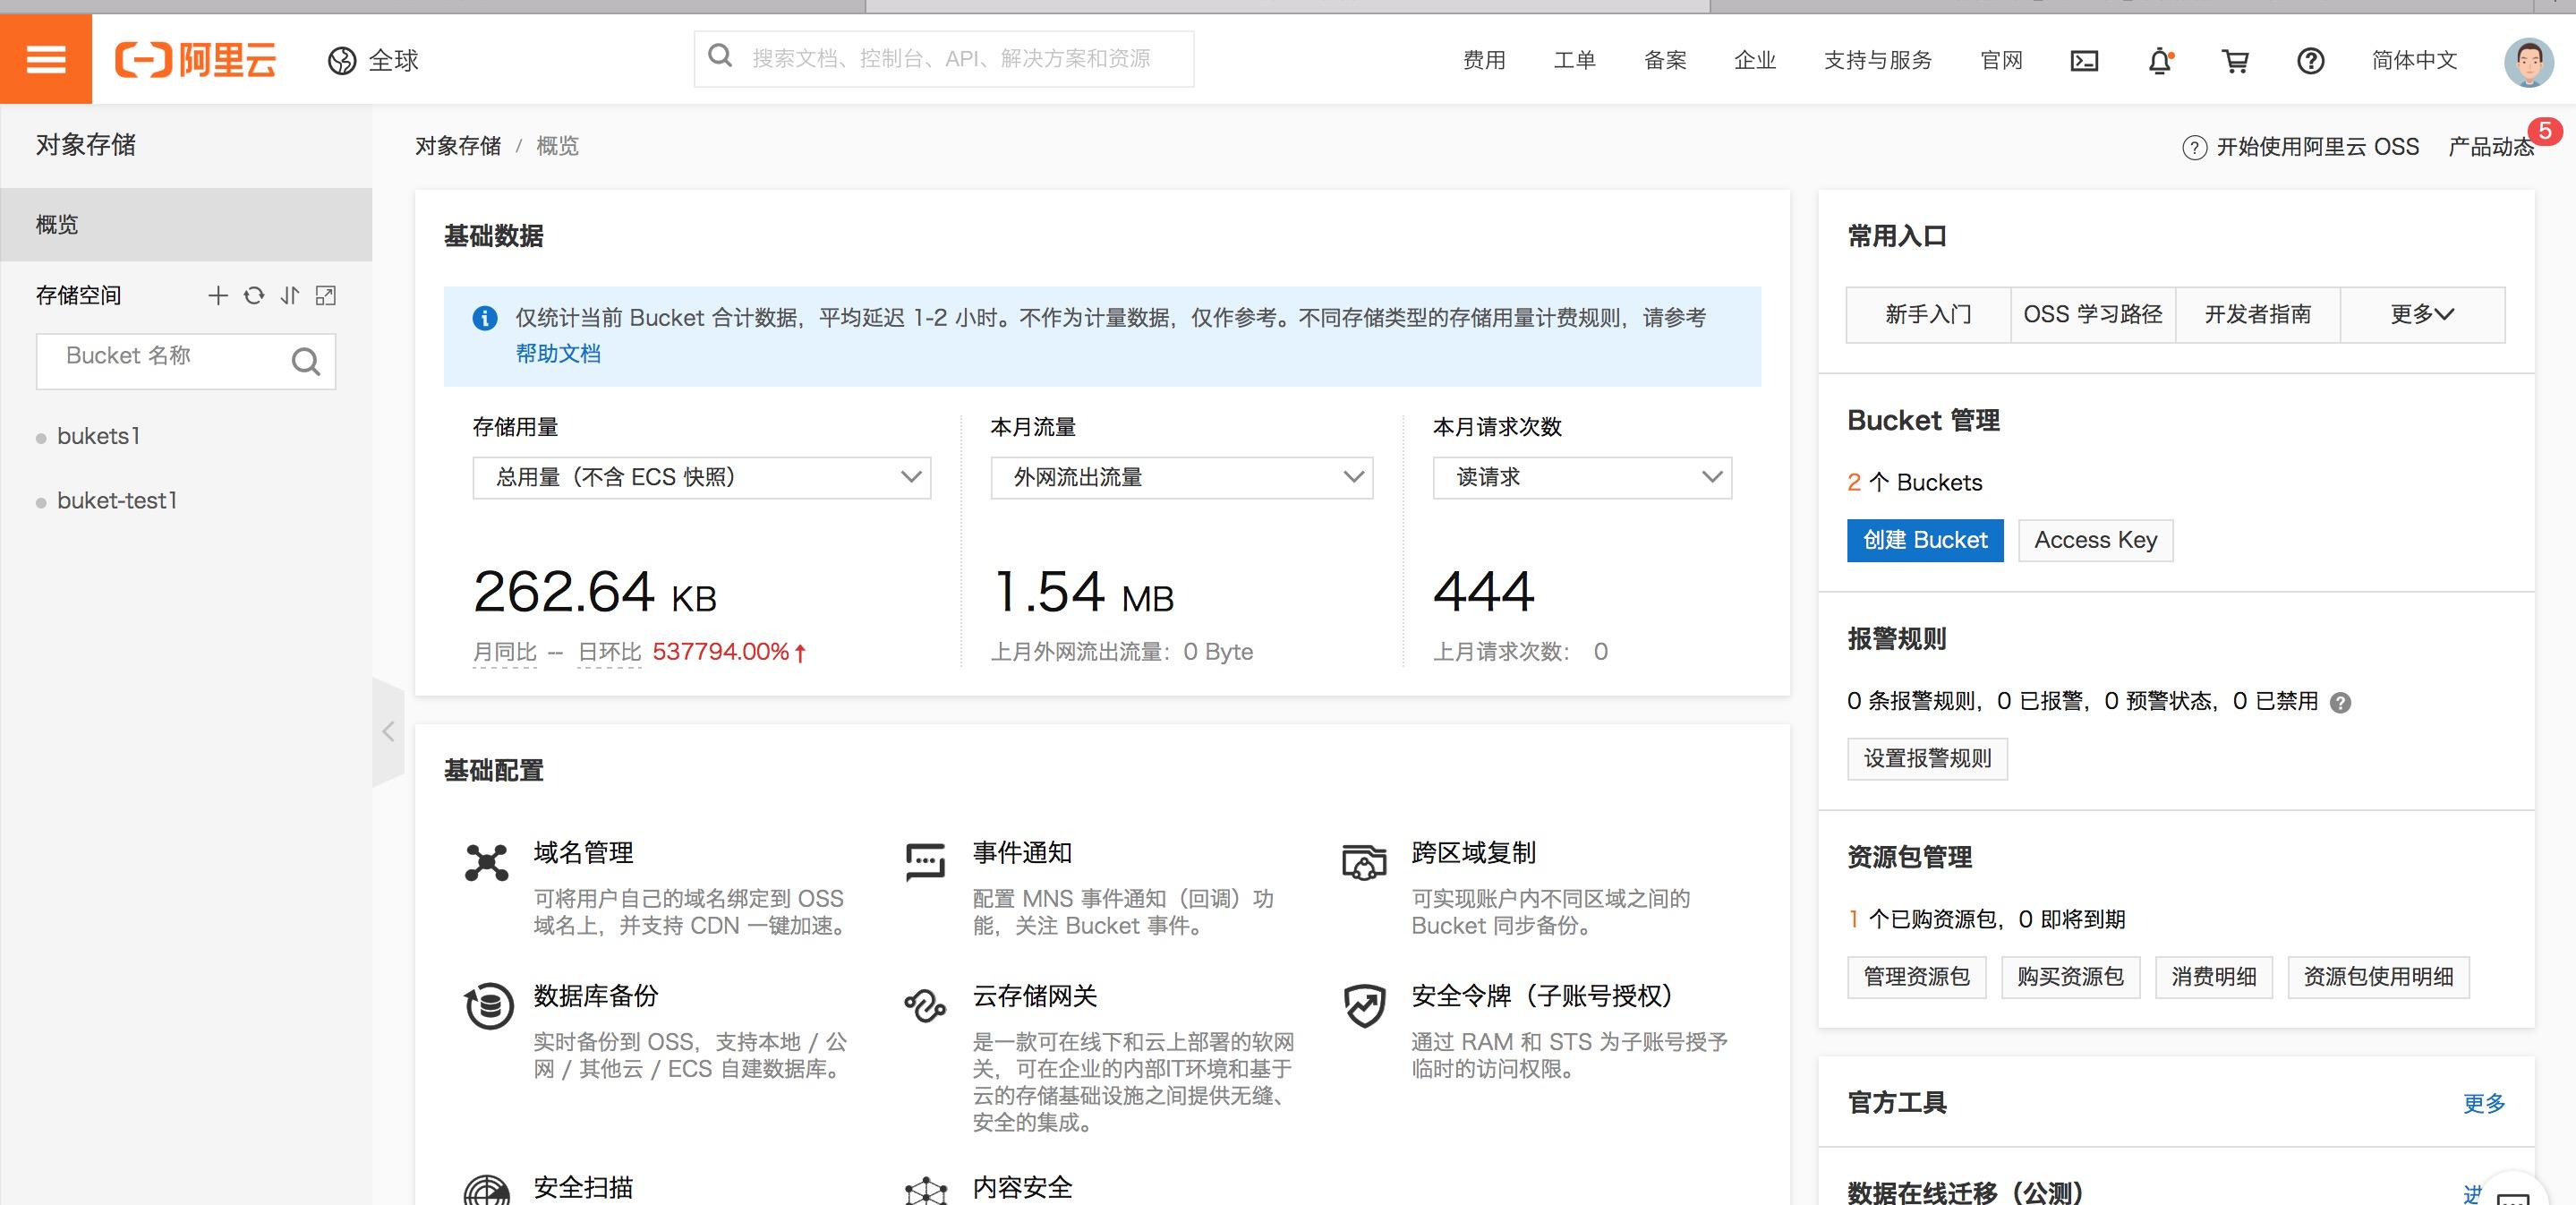The height and width of the screenshot is (1205, 2576).
Task: Open the 支持与服务 menu
Action: click(x=1878, y=61)
